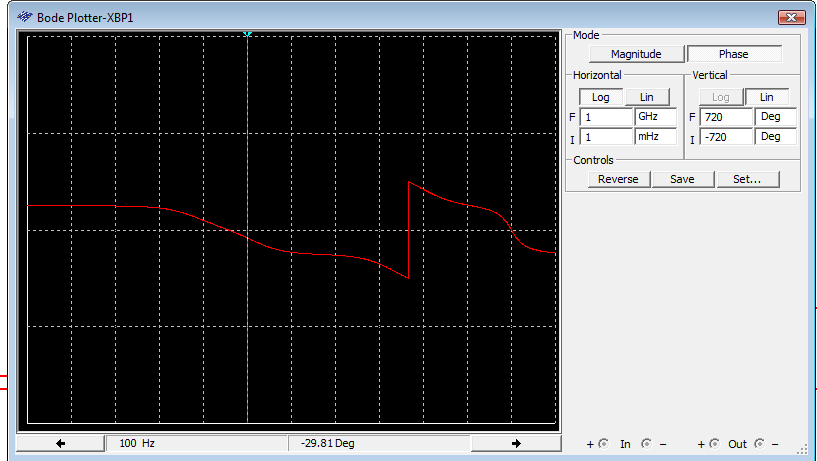Edit horizontal final frequency value field
The image size is (817, 461).
606,117
